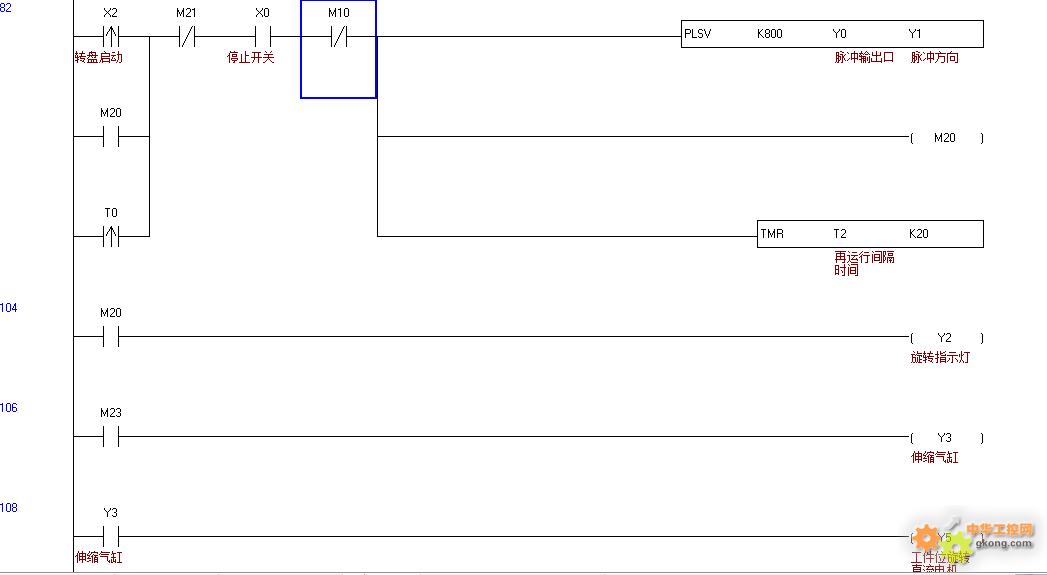The height and width of the screenshot is (575, 1047).
Task: Select the X0 stop switch contact
Action: pos(262,36)
